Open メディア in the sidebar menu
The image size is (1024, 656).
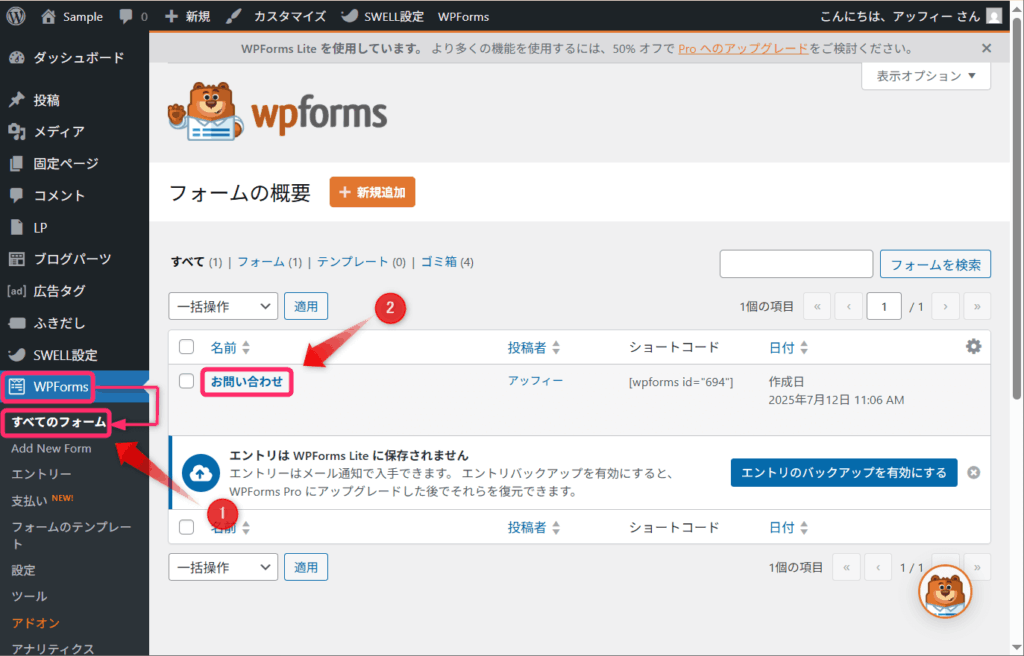coord(74,131)
